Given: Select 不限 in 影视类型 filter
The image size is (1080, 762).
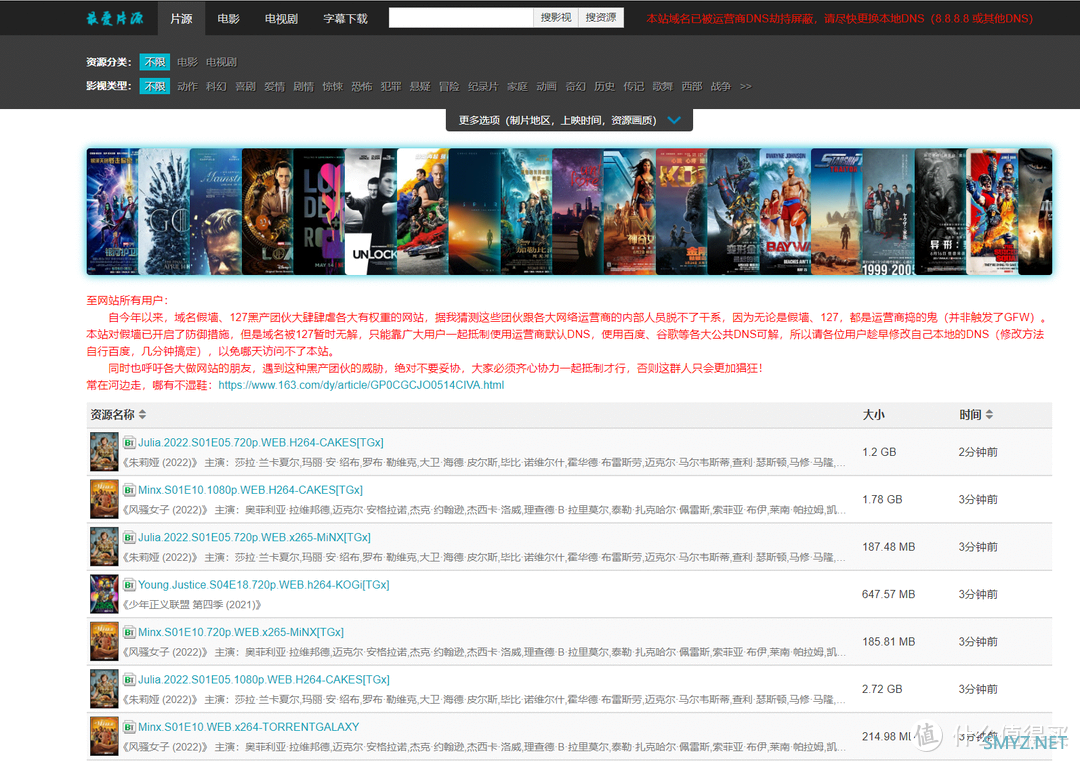Looking at the screenshot, I should coord(154,86).
